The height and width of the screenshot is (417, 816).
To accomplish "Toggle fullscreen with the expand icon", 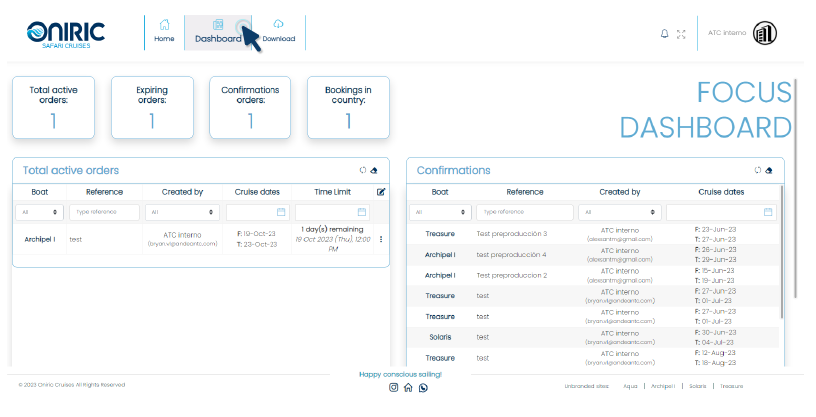I will coord(681,33).
